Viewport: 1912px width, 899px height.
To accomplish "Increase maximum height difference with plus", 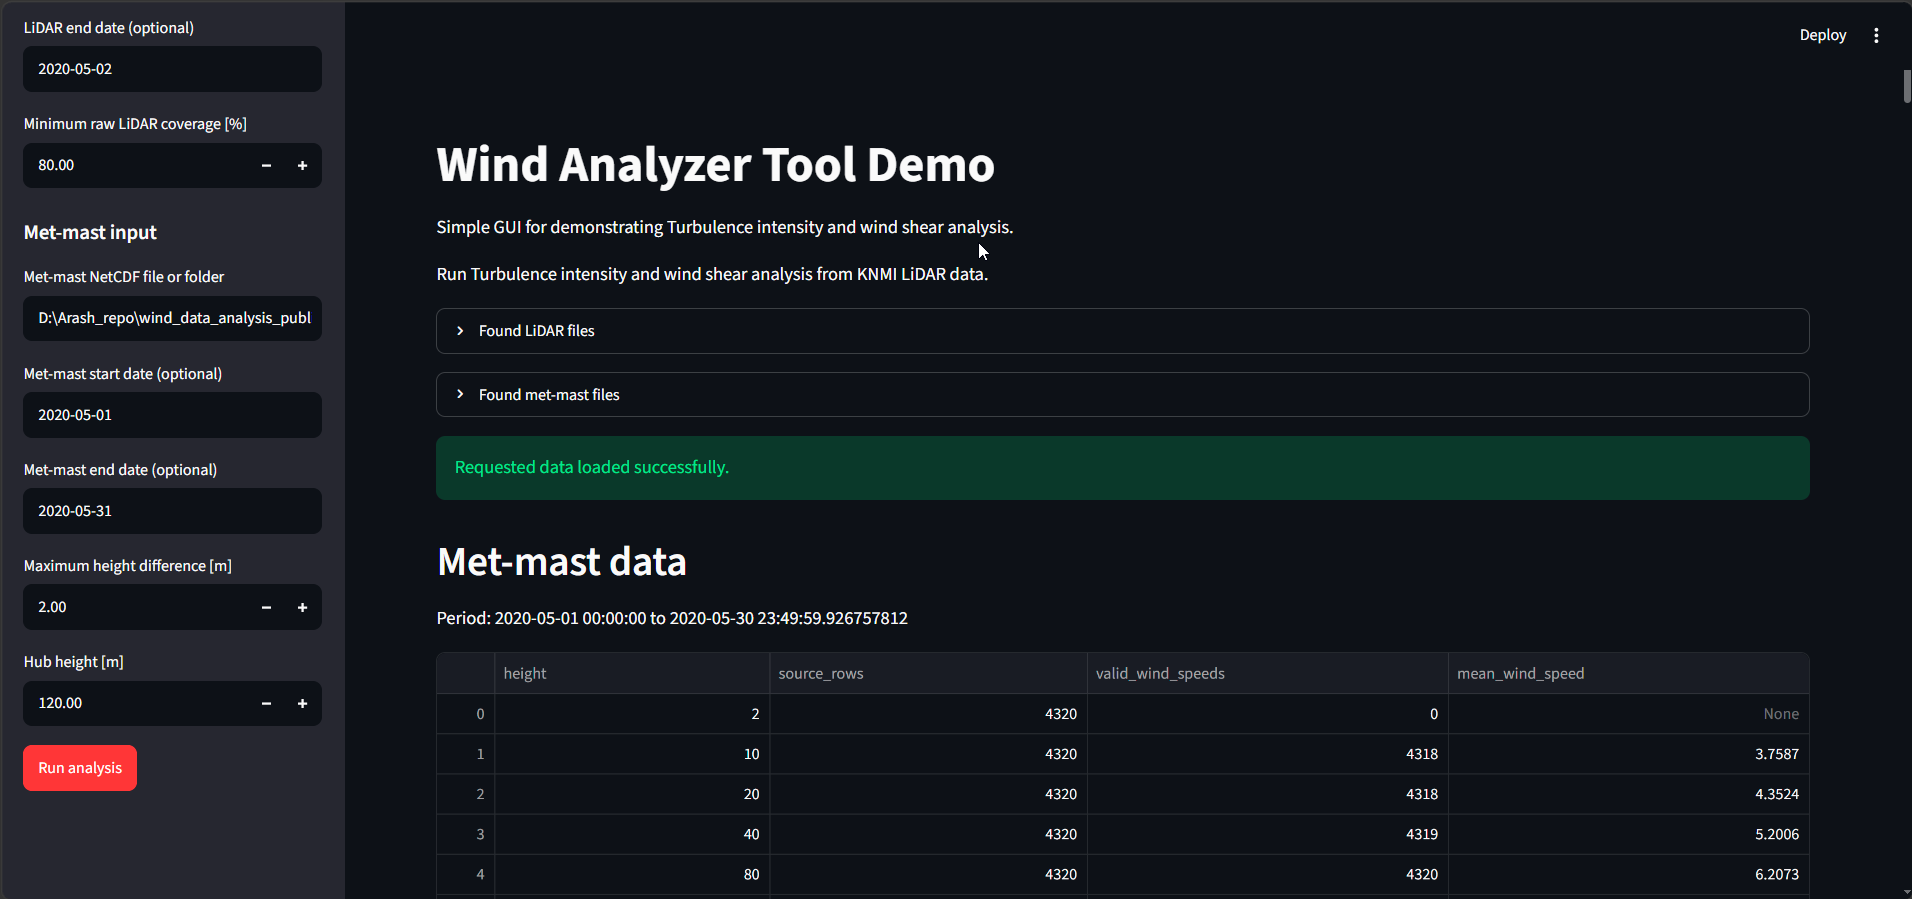I will 302,608.
